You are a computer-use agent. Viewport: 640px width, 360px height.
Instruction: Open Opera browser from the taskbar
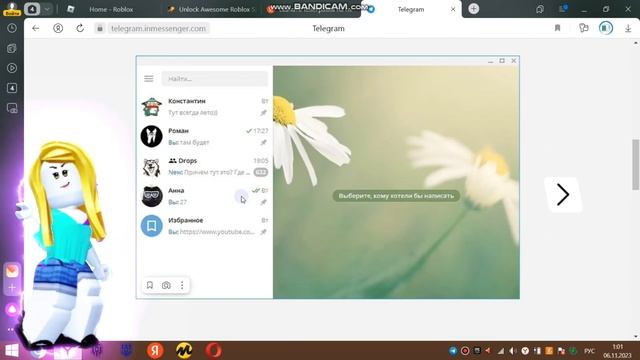pos(213,351)
